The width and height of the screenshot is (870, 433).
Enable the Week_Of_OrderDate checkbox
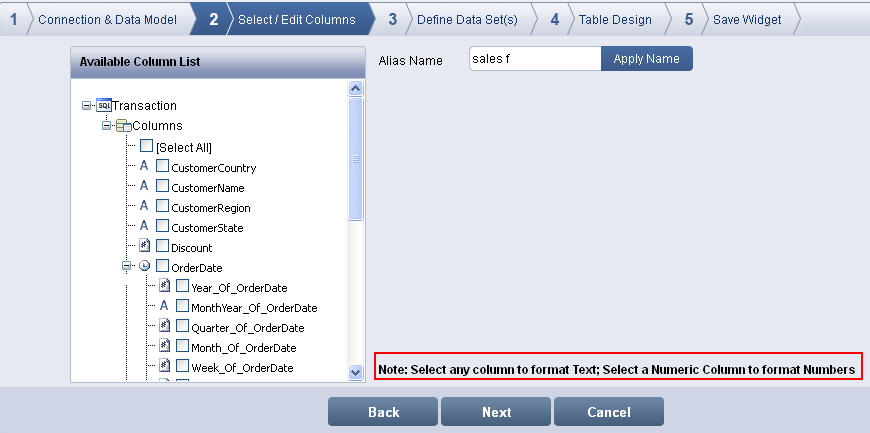(x=182, y=367)
